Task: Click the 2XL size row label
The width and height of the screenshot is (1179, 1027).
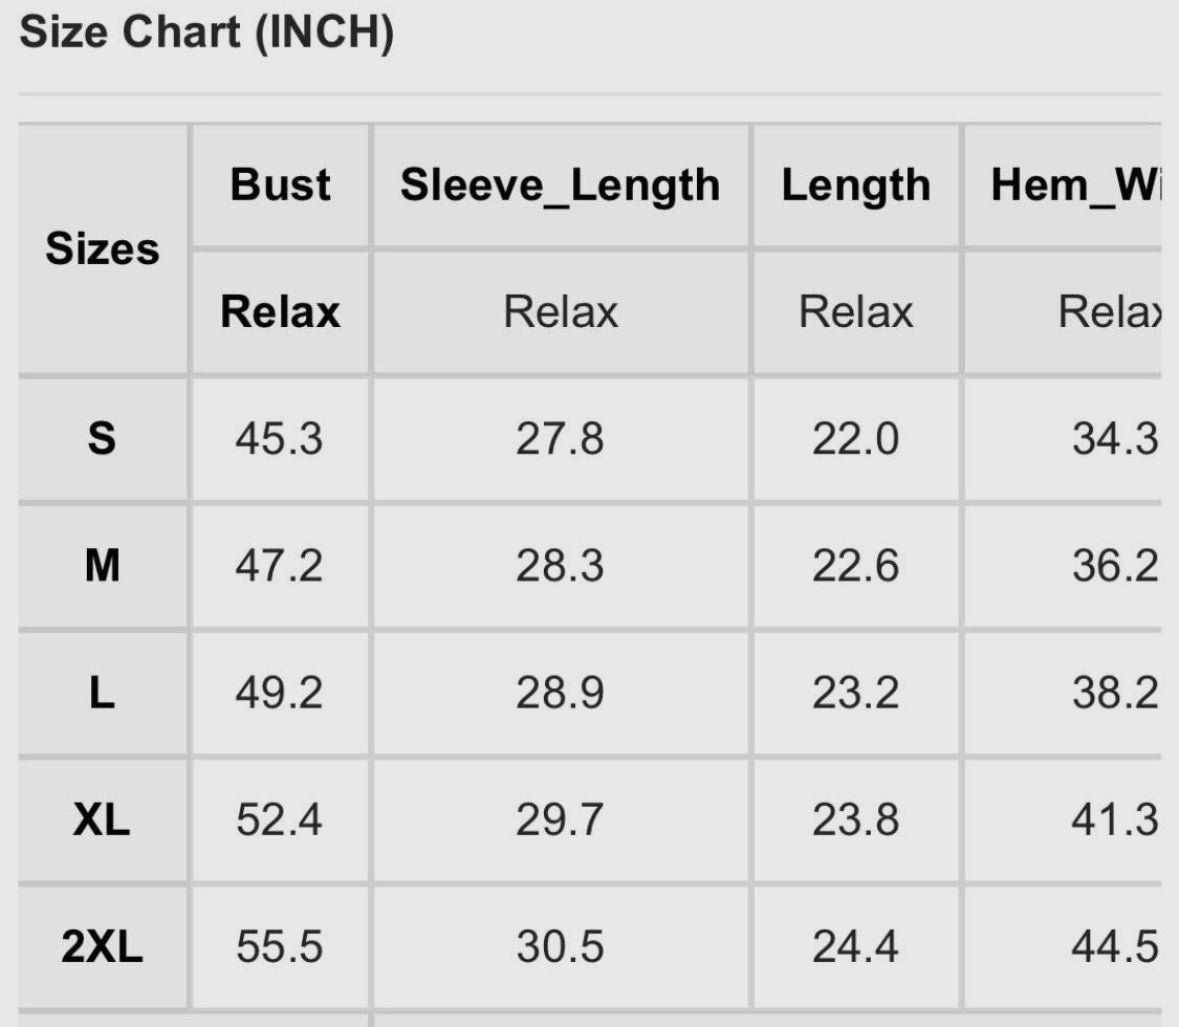Action: 102,946
